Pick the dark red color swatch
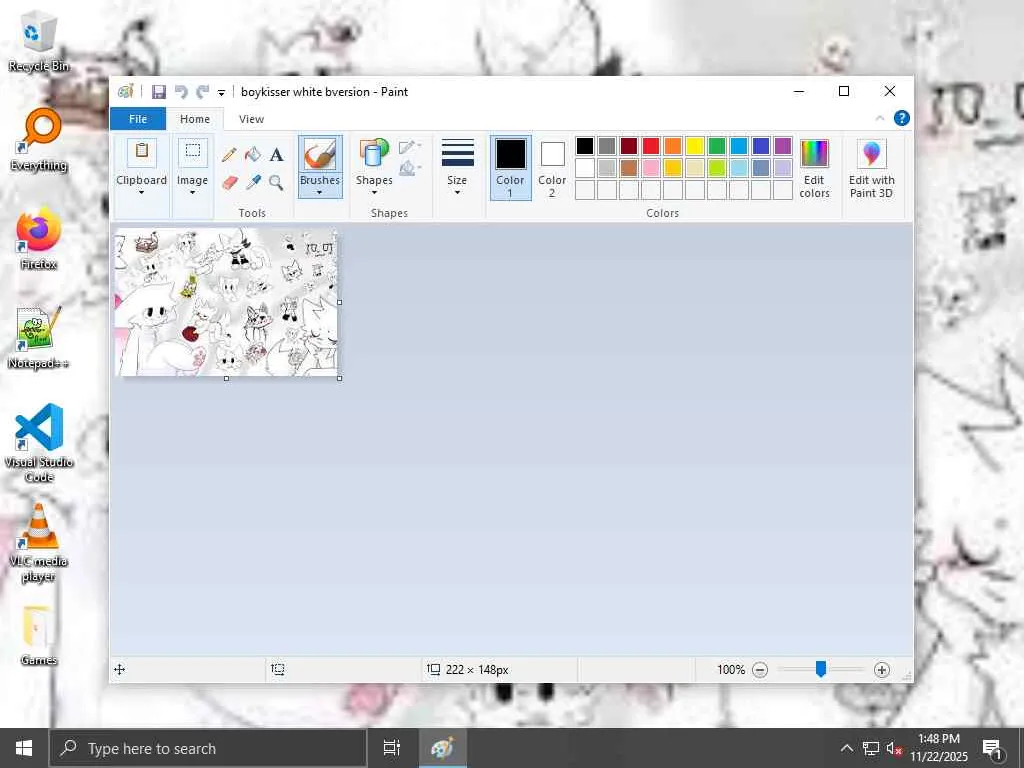The height and width of the screenshot is (768, 1024). (x=629, y=146)
